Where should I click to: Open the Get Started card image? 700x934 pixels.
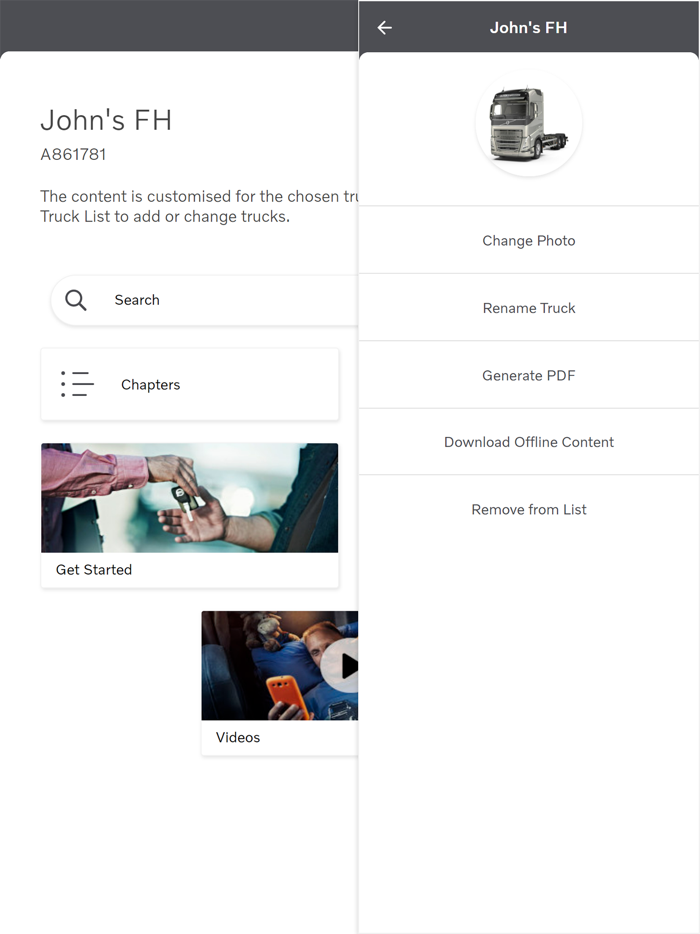(x=189, y=498)
